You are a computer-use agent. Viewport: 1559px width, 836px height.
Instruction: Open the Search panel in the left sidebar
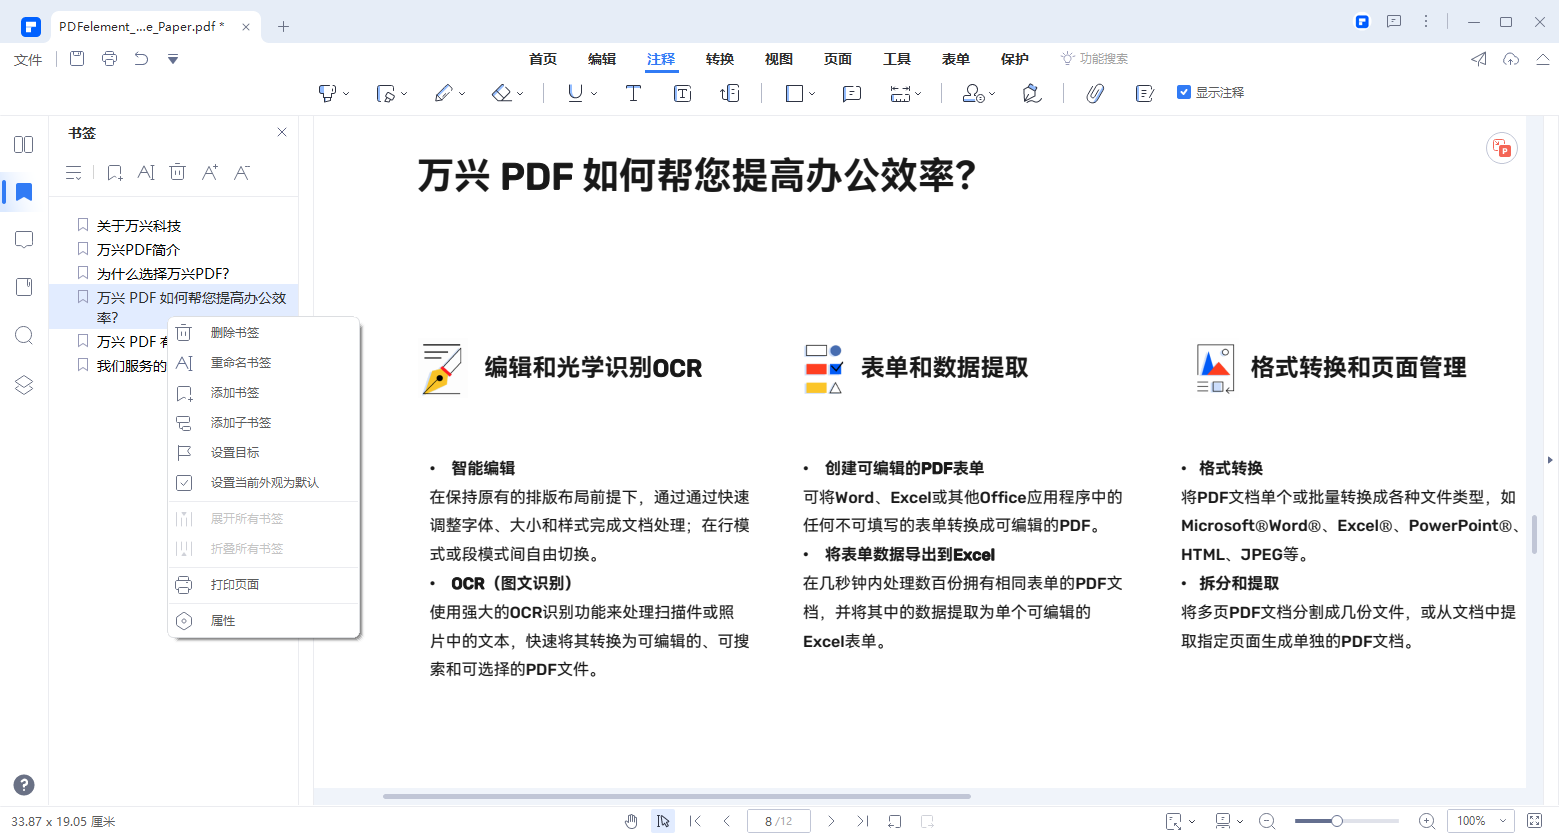pyautogui.click(x=23, y=335)
